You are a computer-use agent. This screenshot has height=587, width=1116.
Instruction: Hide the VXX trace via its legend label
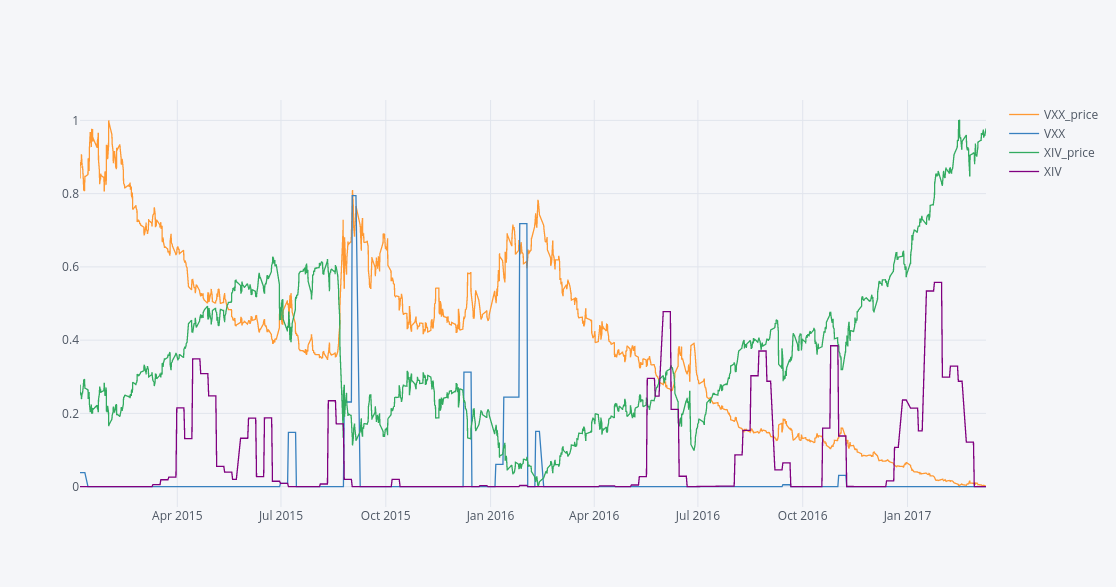1054,134
